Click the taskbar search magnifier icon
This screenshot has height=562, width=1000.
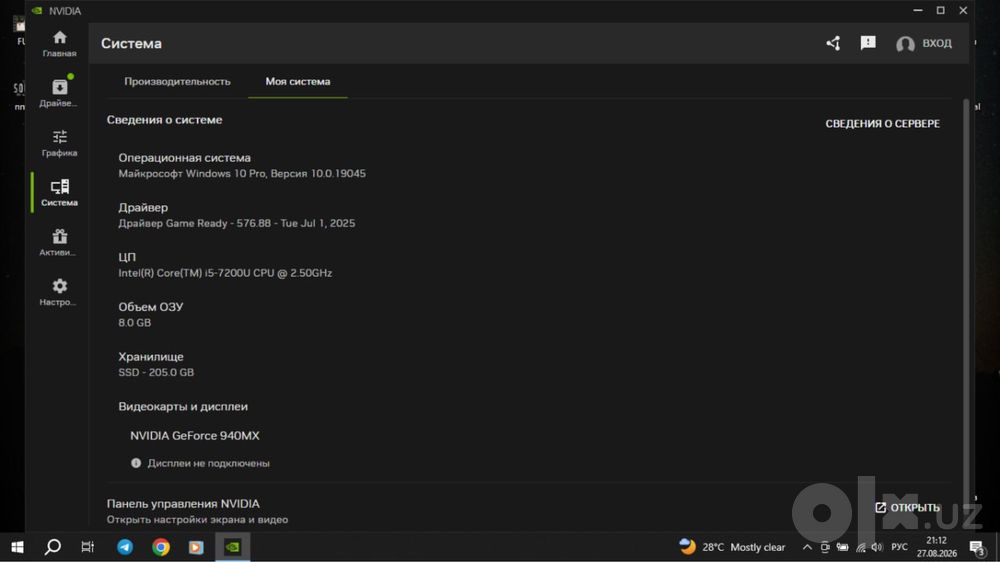(53, 547)
